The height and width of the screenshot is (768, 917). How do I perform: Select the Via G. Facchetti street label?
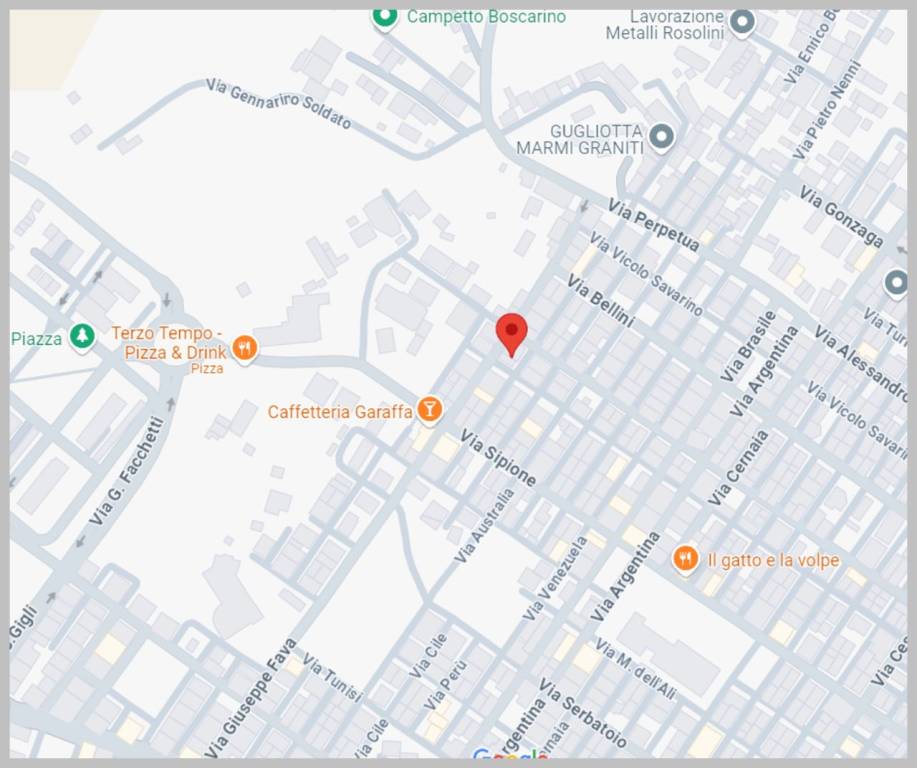point(126,471)
